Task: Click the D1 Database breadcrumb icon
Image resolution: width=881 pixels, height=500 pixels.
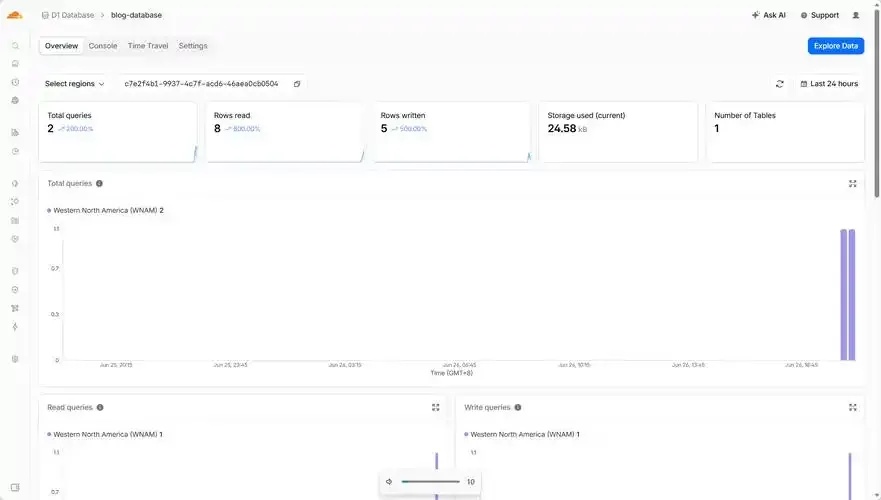Action: (45, 15)
